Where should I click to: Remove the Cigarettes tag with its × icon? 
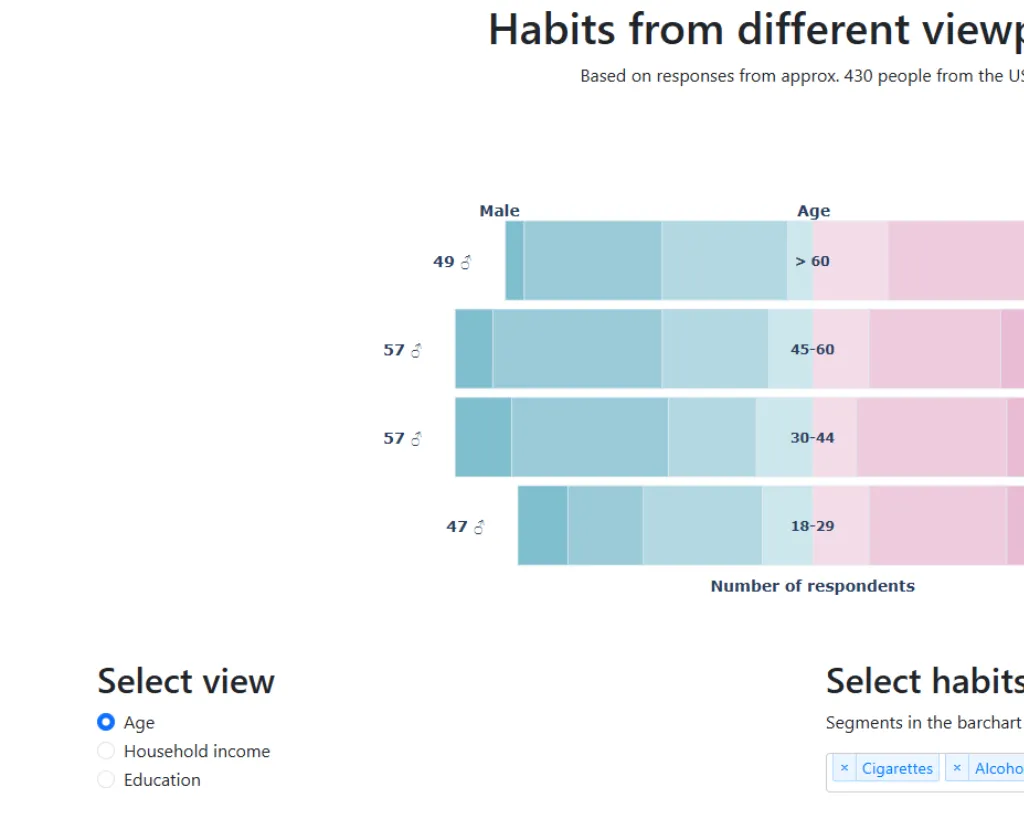click(x=844, y=768)
